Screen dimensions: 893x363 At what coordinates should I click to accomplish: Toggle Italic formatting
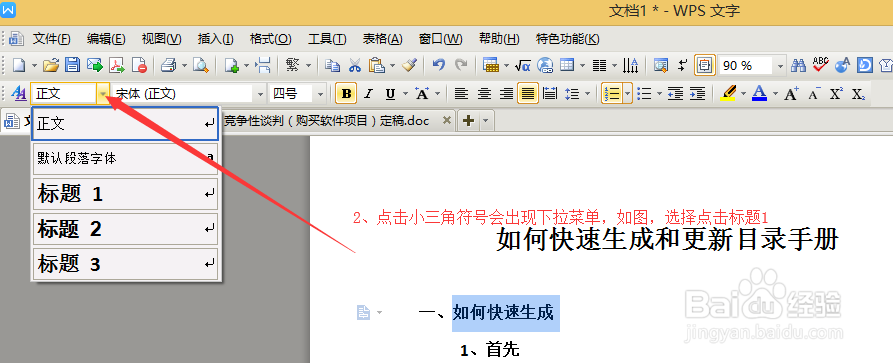[x=368, y=93]
